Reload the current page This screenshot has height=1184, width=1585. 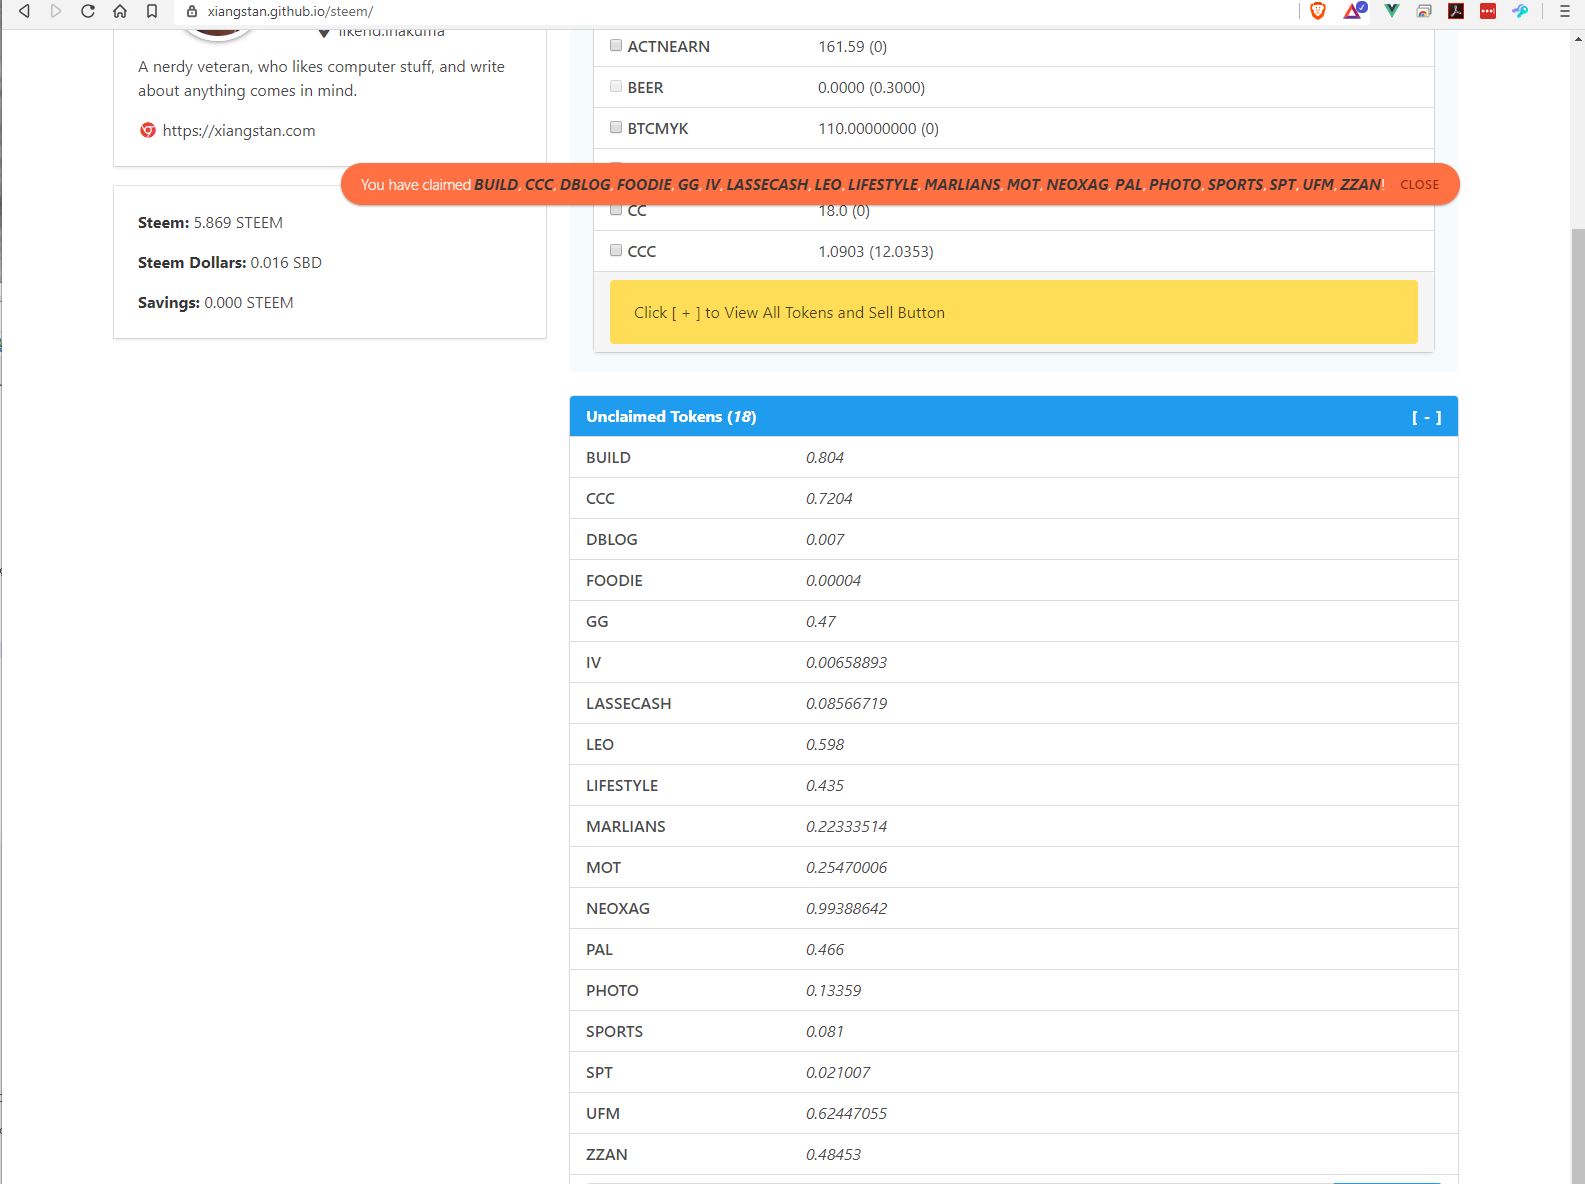pyautogui.click(x=88, y=11)
